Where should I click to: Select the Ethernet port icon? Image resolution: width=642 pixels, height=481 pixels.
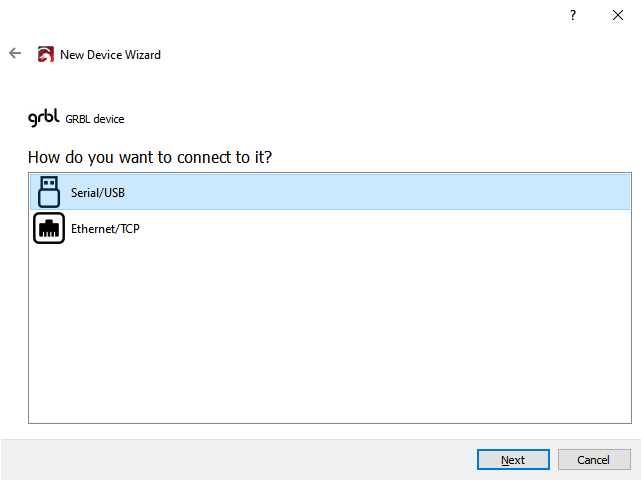[x=49, y=228]
